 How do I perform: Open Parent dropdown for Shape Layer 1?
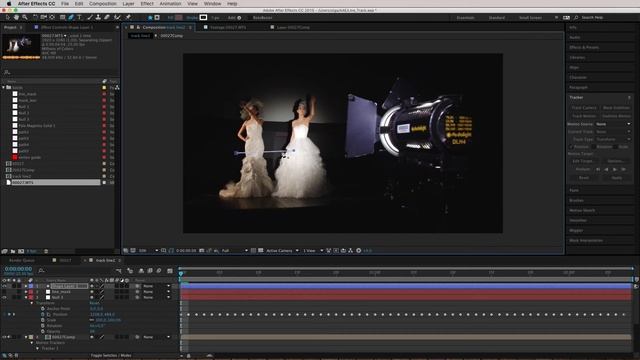(x=156, y=286)
